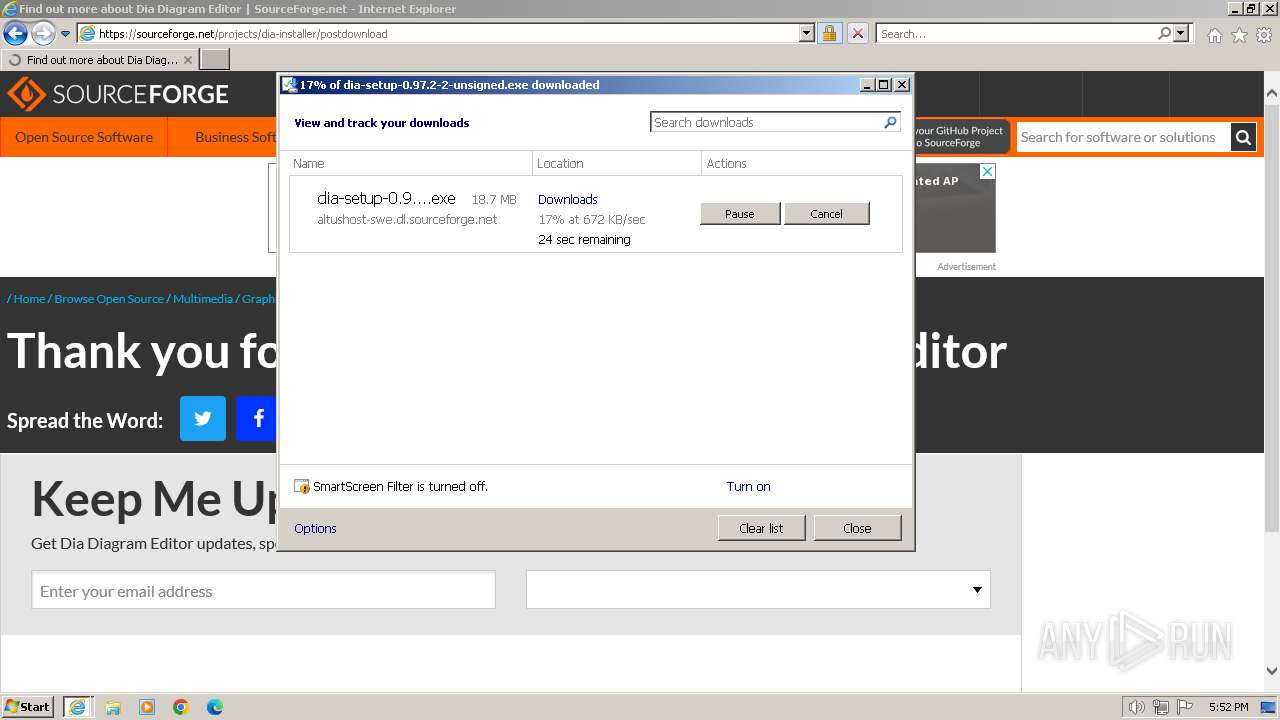Click the SourceForge search magnifier button
The width and height of the screenshot is (1280, 720).
coord(1243,137)
